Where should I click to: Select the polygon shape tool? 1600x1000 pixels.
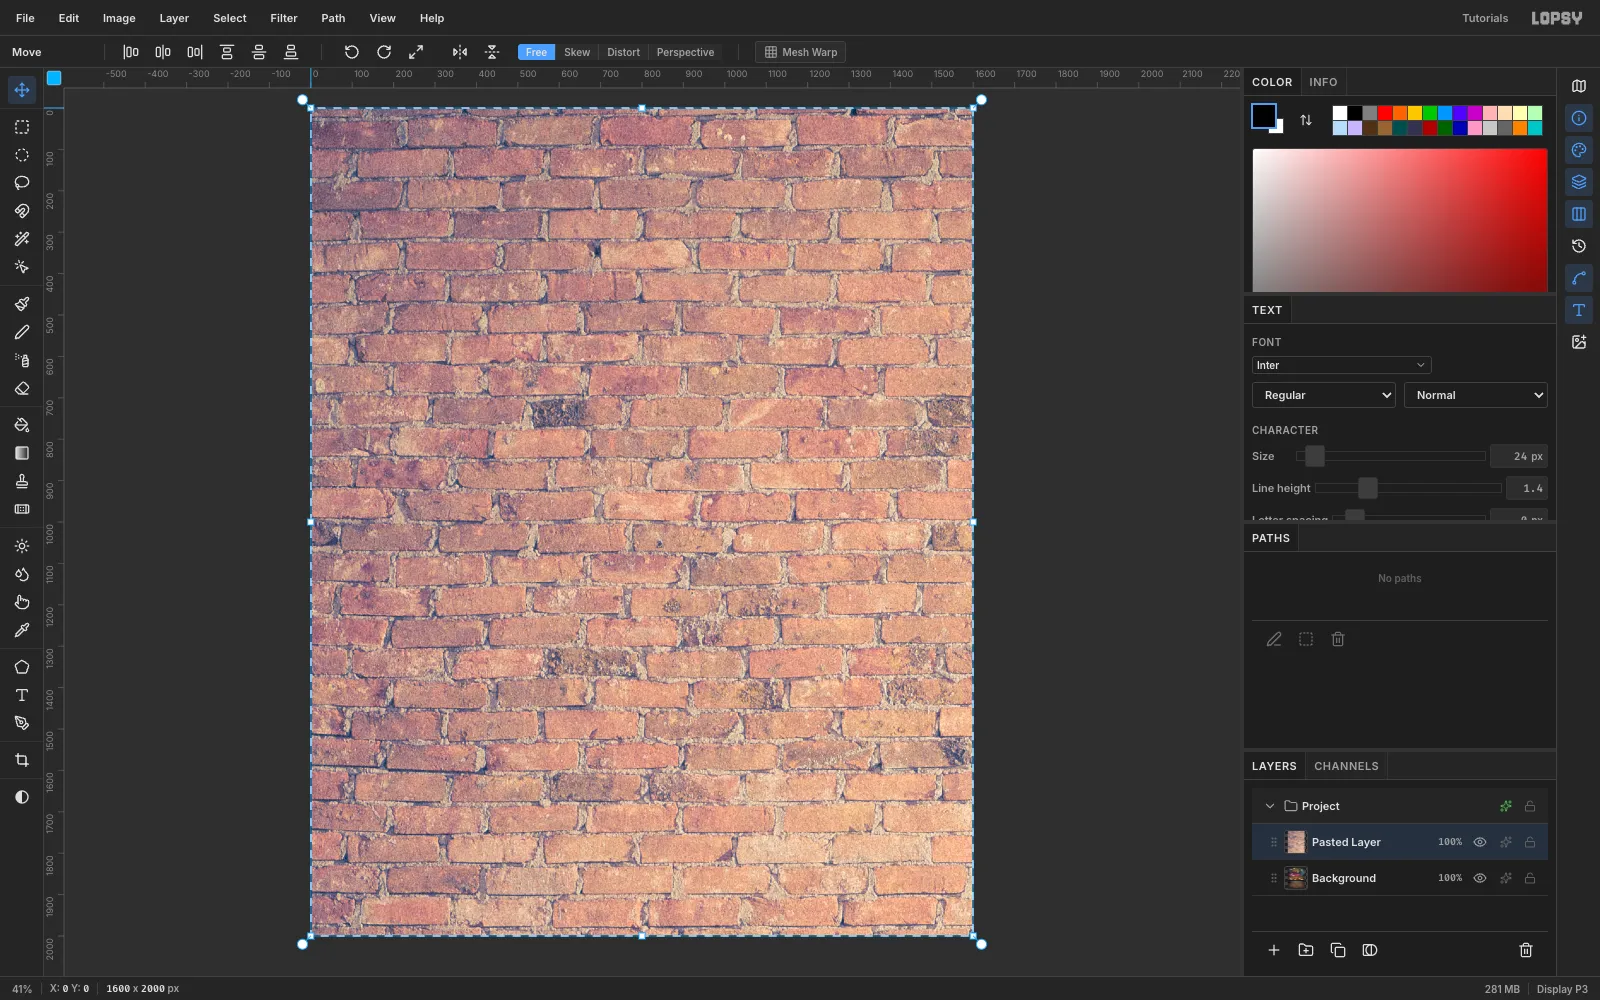point(22,667)
